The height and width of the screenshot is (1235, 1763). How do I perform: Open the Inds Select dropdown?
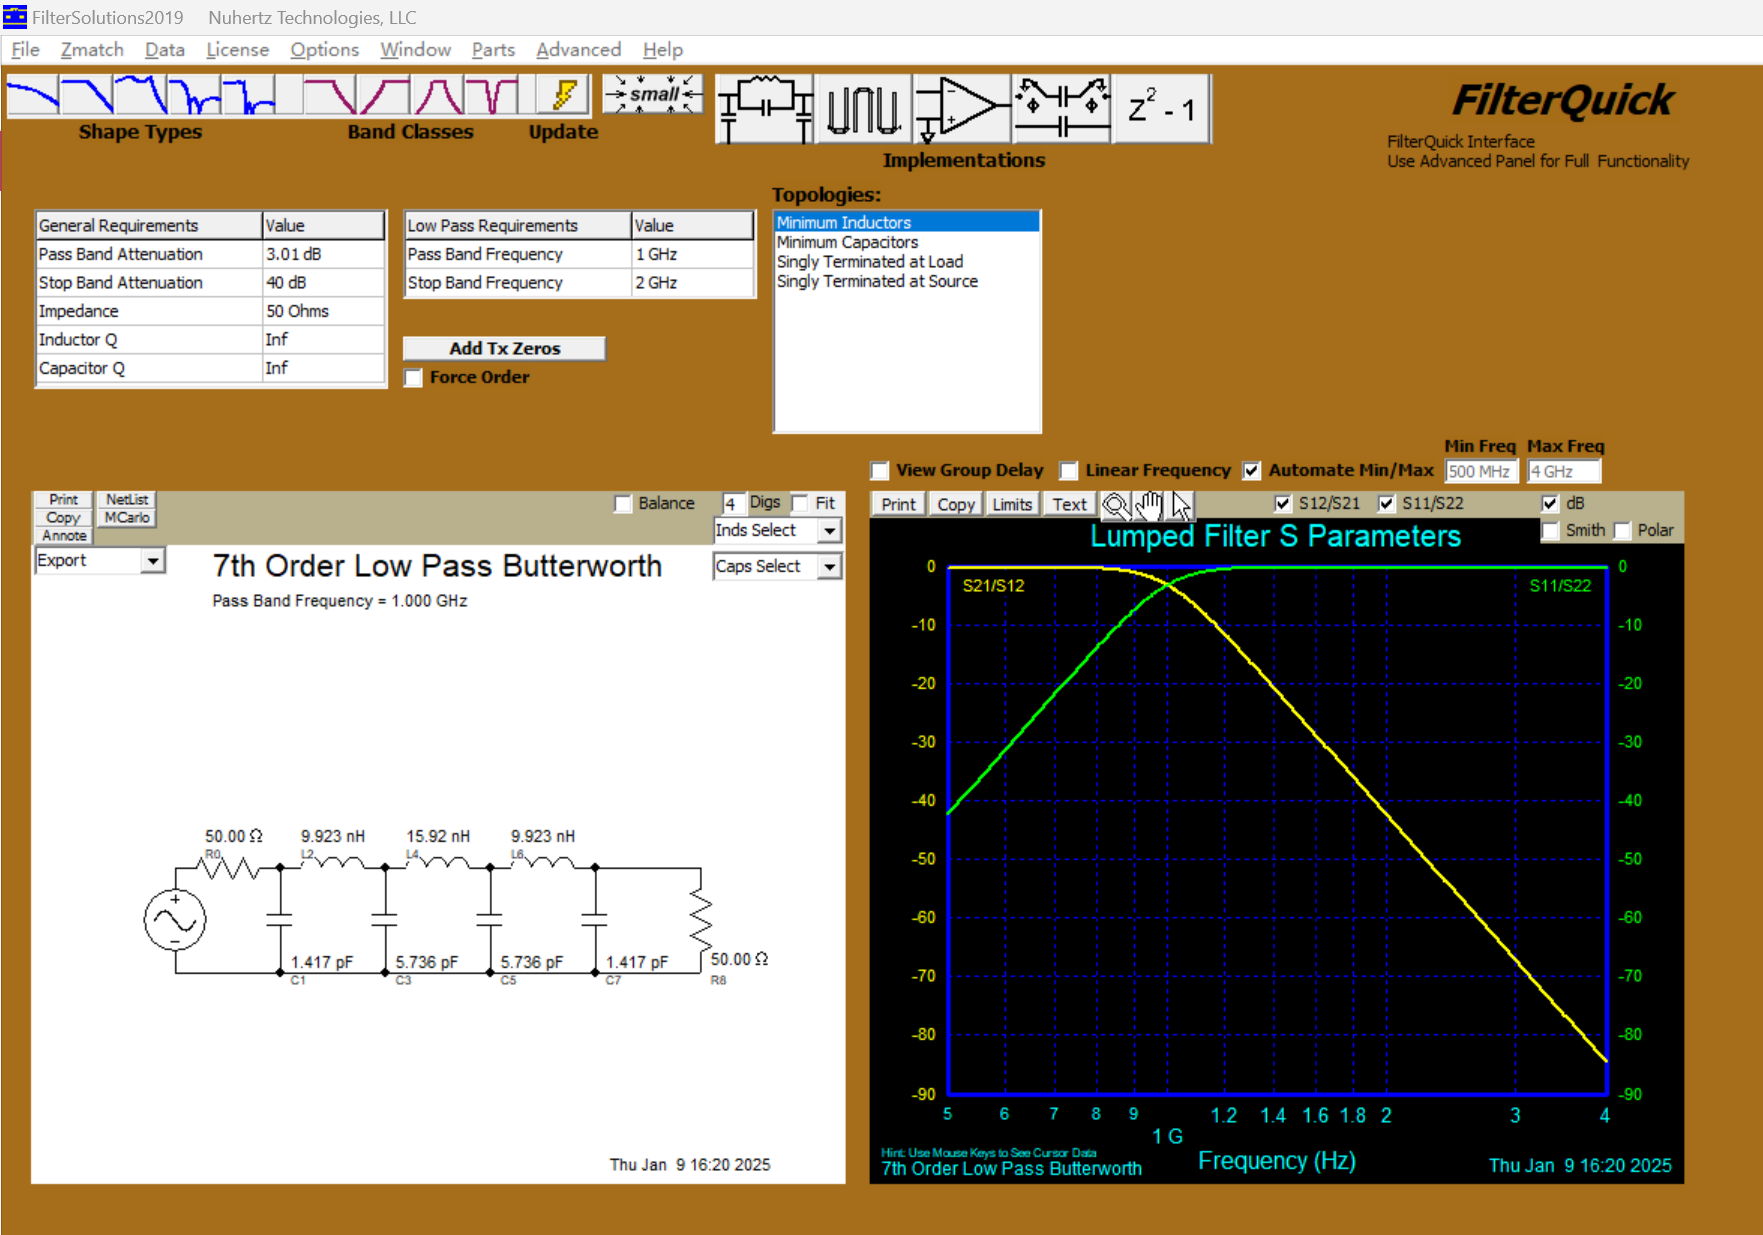pos(829,531)
